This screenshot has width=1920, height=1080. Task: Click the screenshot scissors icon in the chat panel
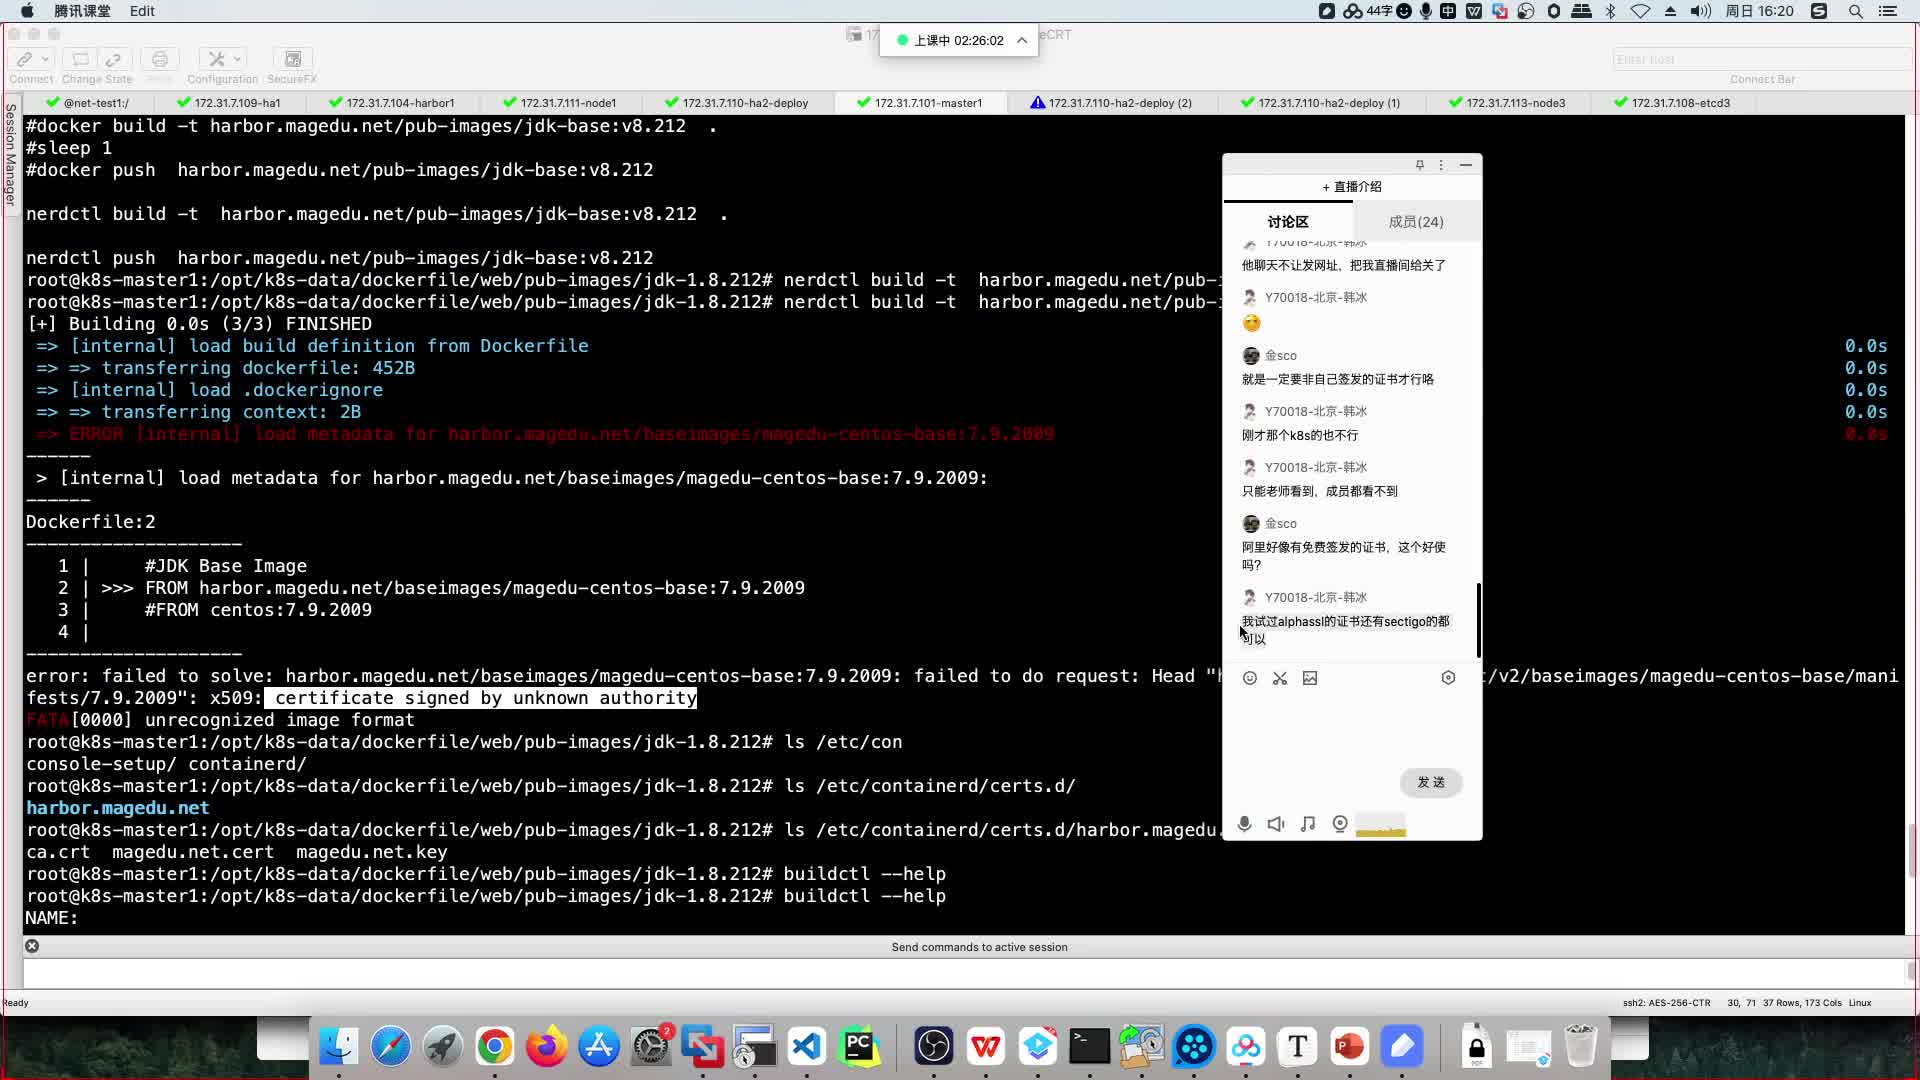click(1279, 678)
